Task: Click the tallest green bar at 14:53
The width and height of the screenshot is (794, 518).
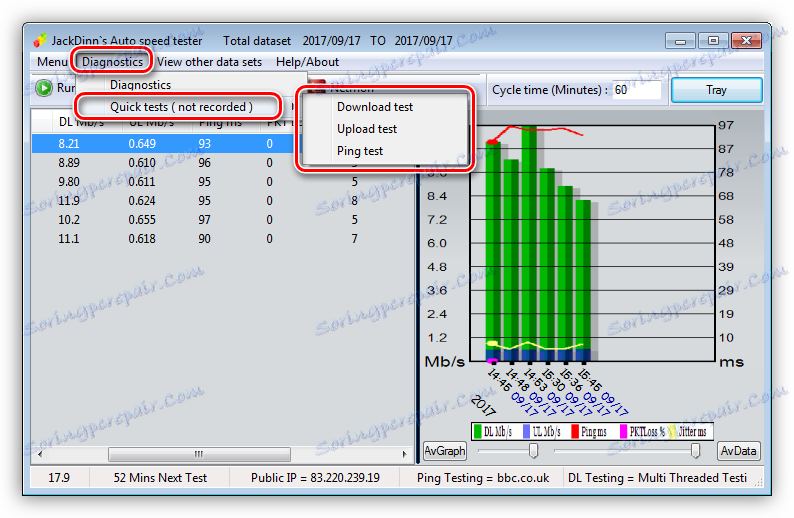Action: pos(529,243)
